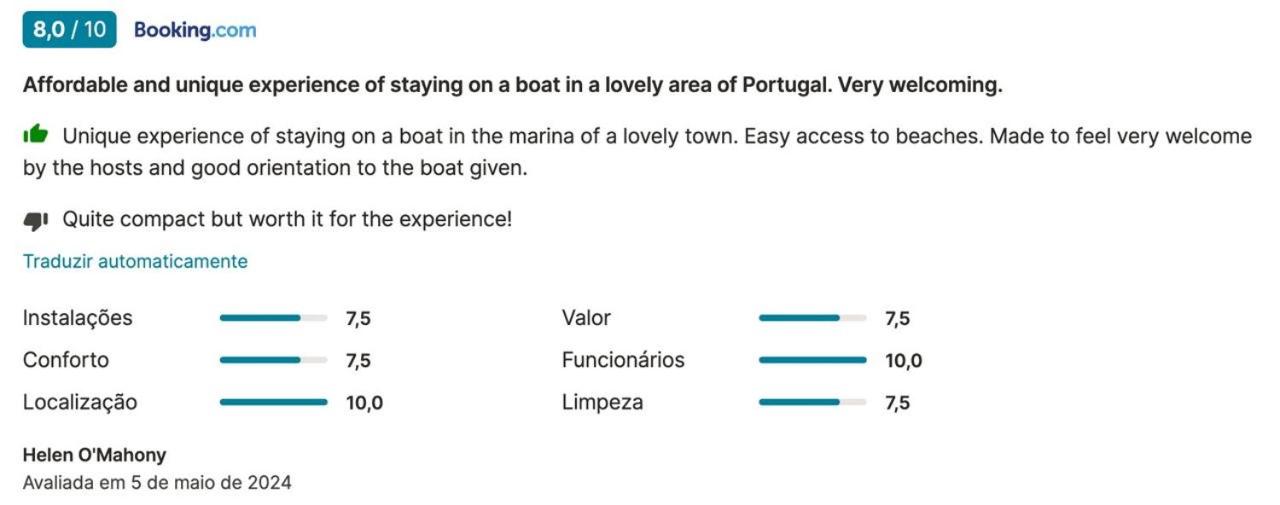Viewport: 1280px width, 505px height.
Task: Click the Traduzir automaticamente link
Action: (135, 261)
